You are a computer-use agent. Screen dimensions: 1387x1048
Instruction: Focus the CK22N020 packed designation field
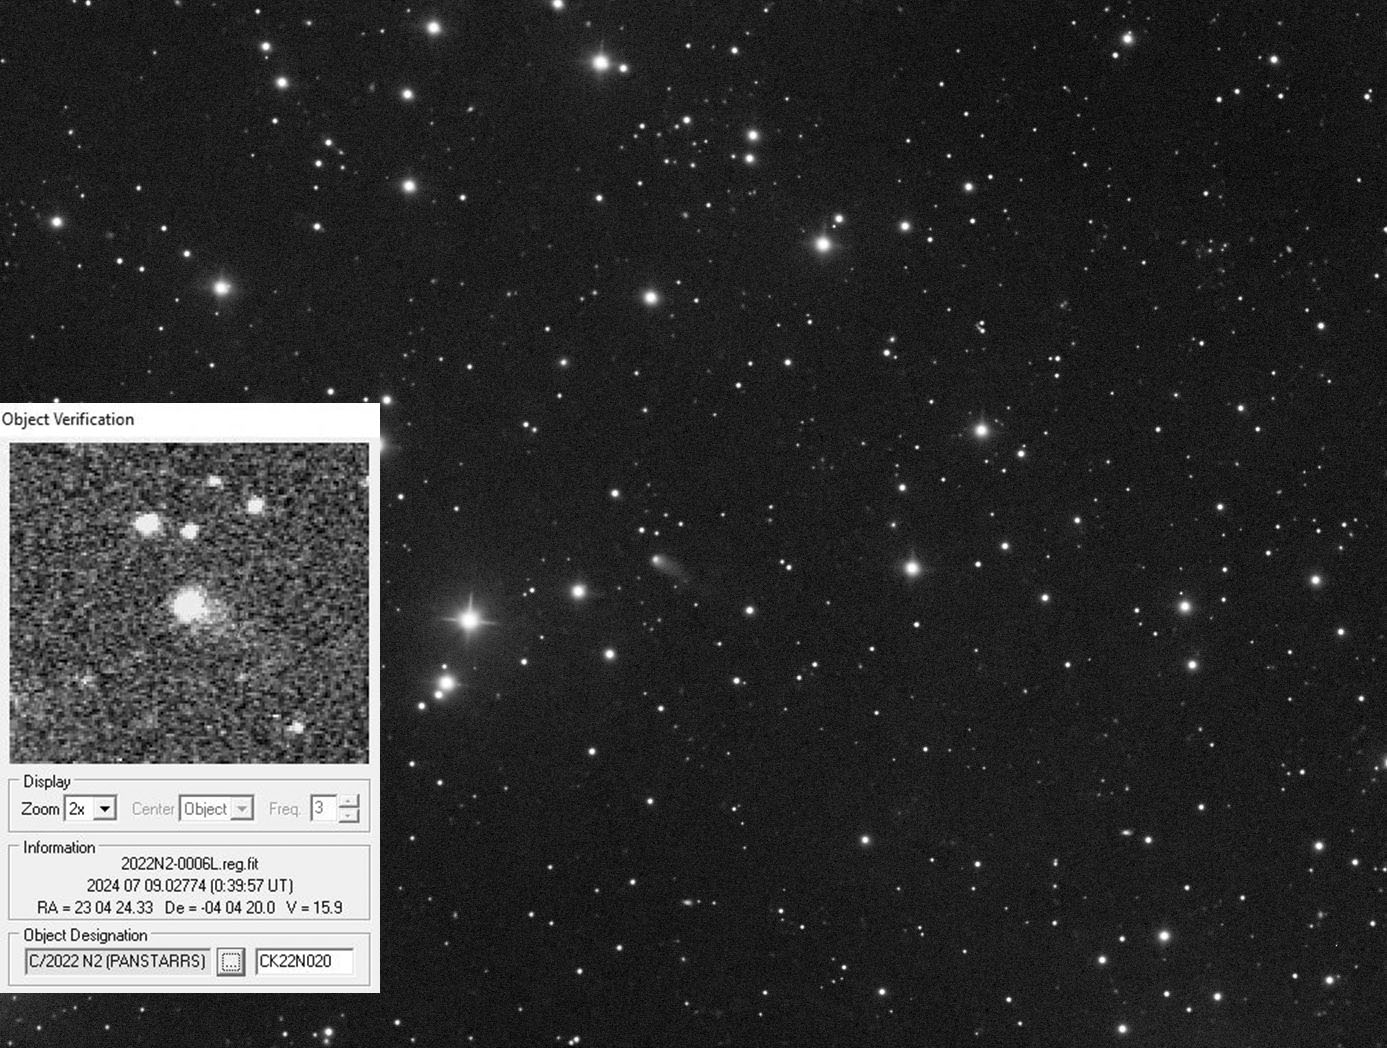tap(304, 961)
